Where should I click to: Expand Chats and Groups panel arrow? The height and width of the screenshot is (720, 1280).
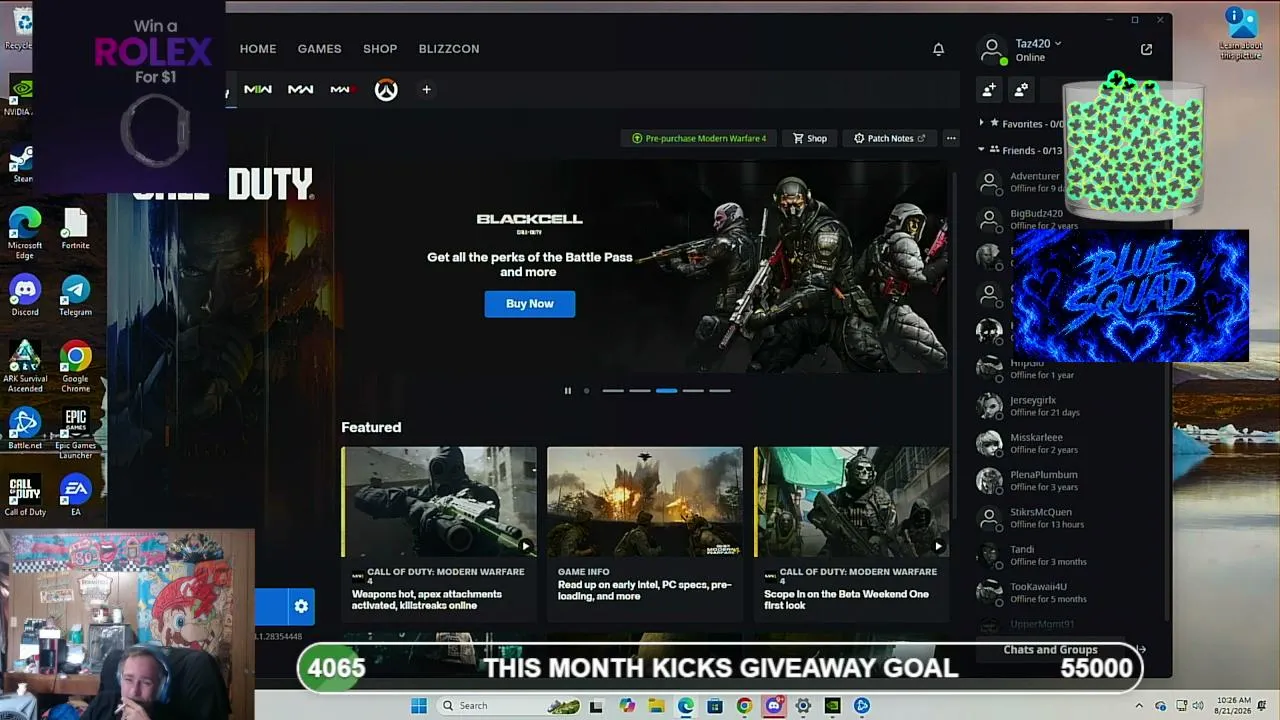click(1140, 650)
